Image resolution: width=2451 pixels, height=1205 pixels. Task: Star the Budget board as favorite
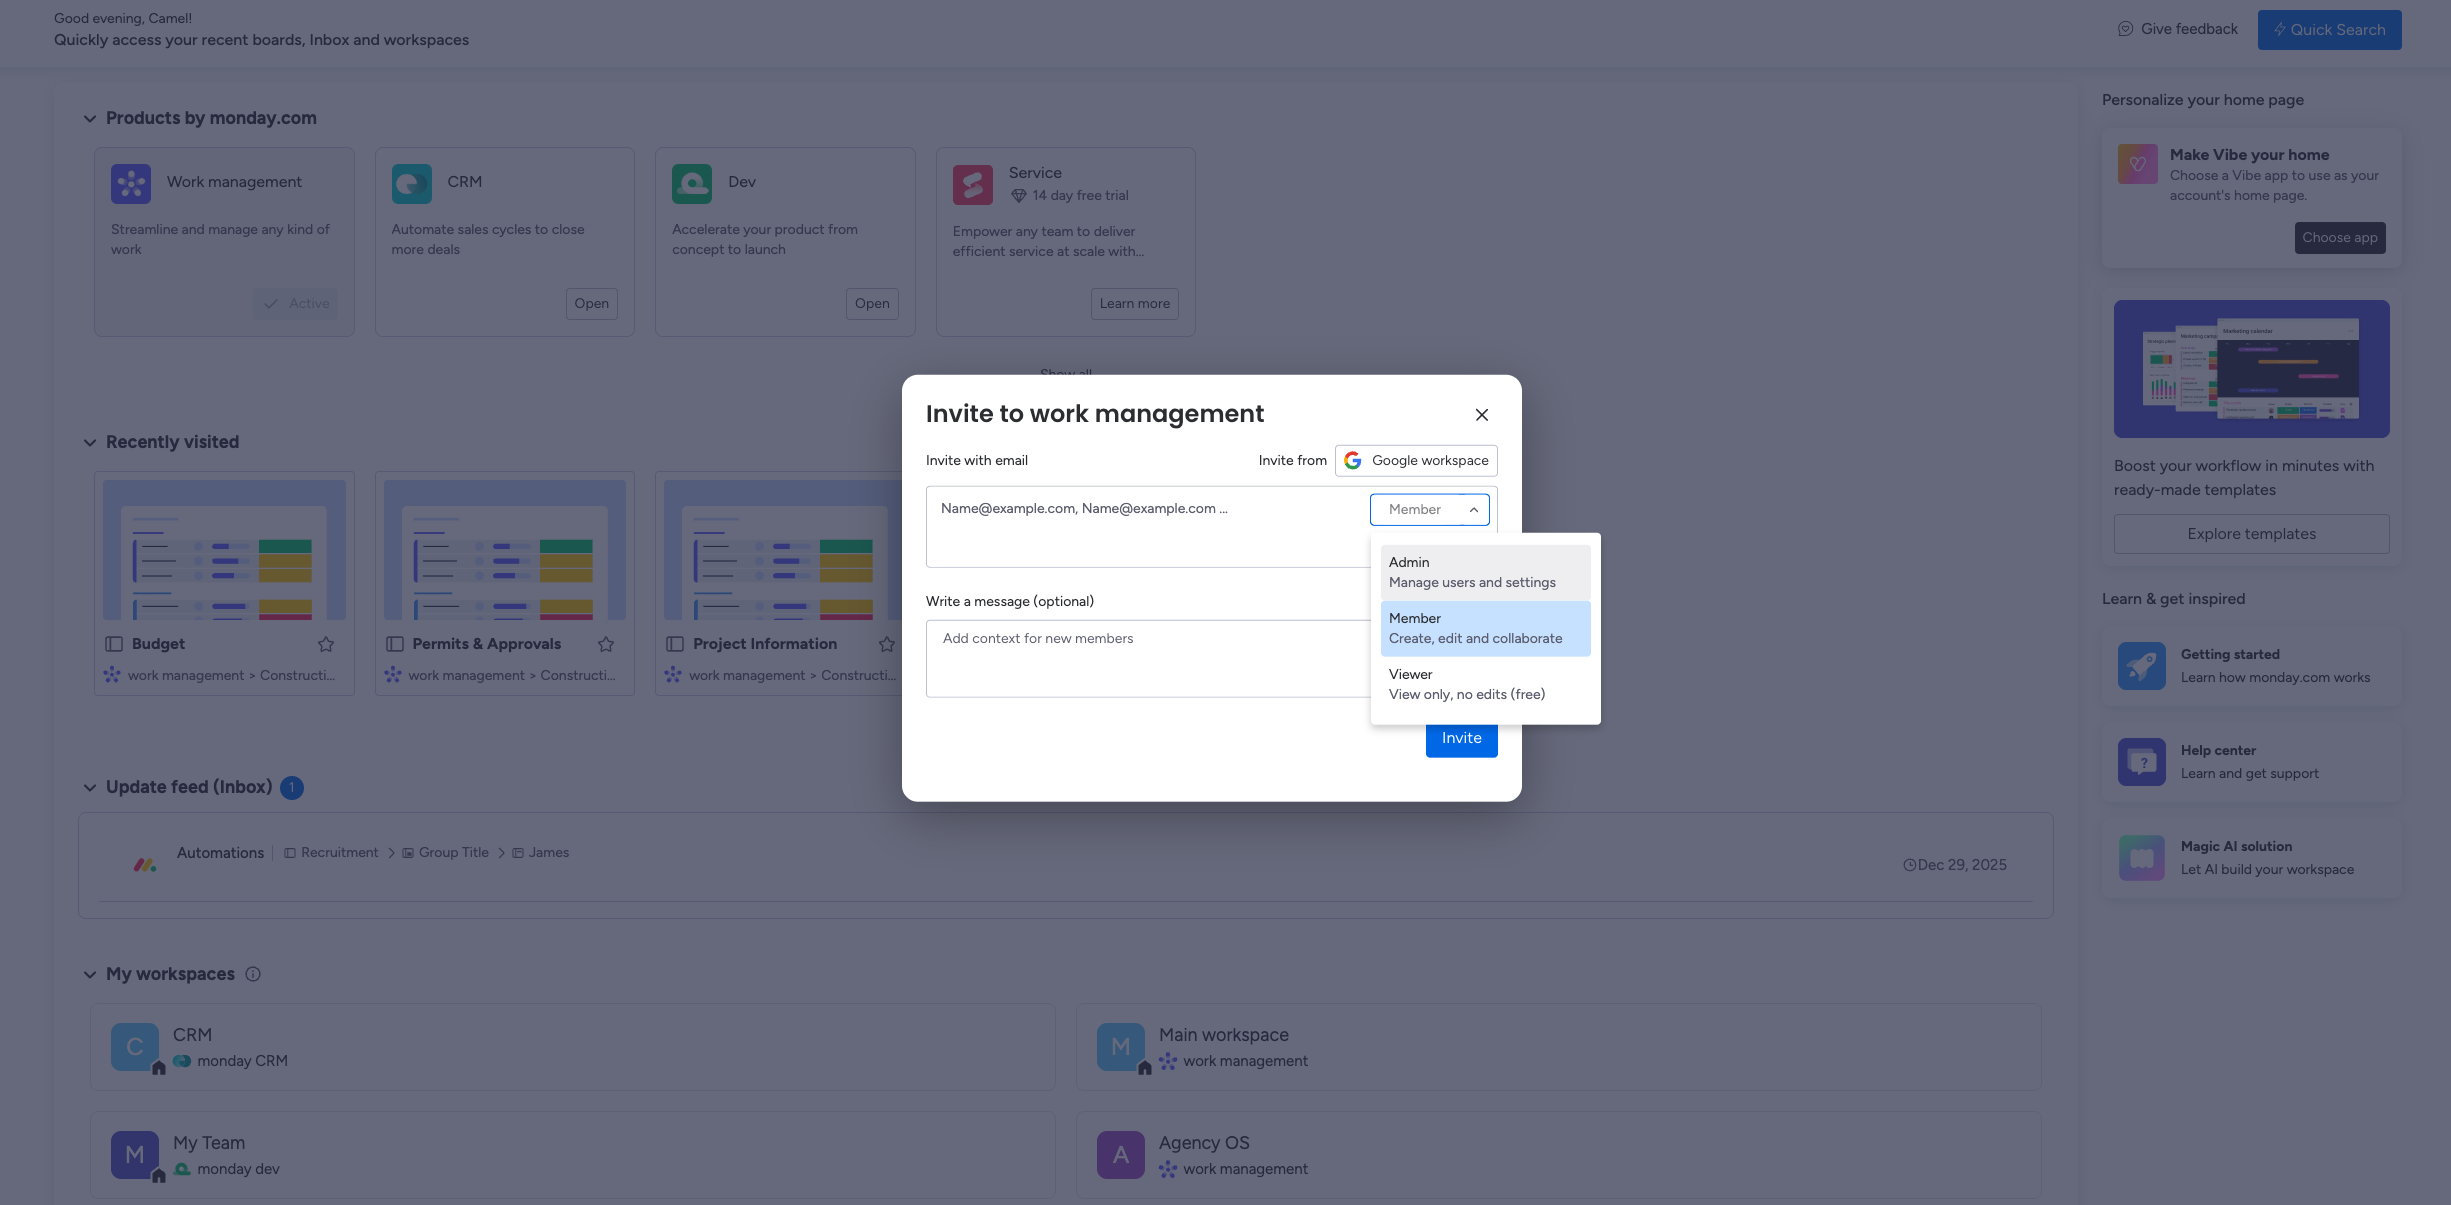pos(326,644)
